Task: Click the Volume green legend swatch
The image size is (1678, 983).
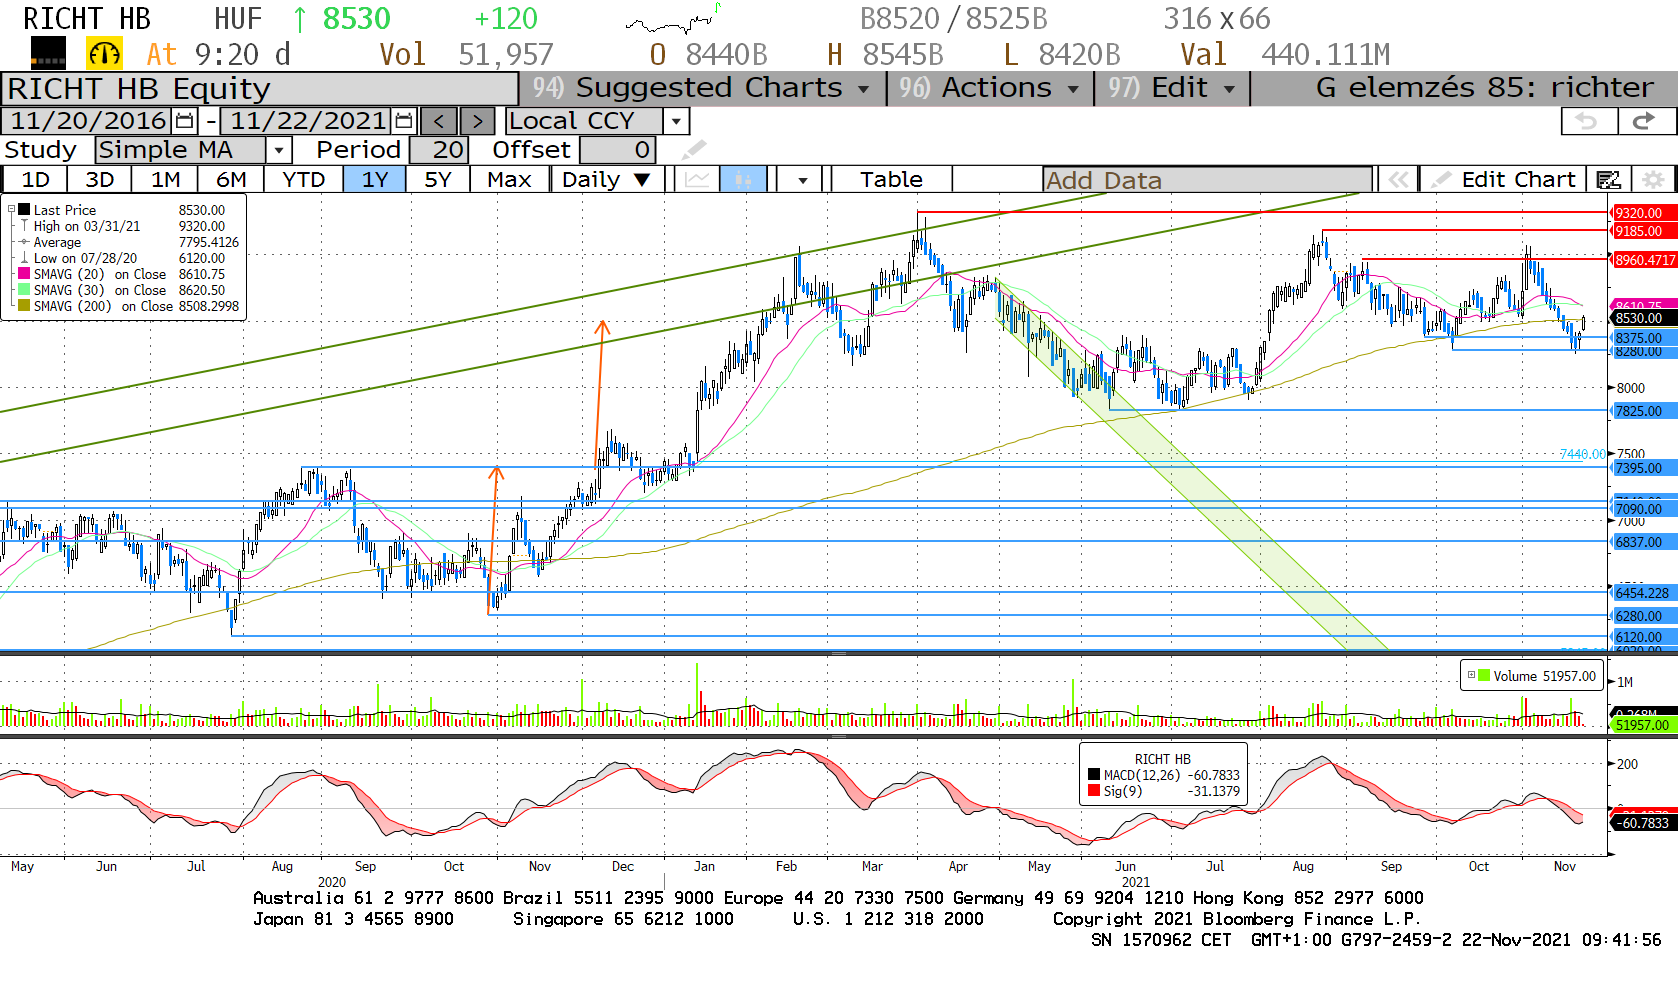Action: tap(1484, 676)
